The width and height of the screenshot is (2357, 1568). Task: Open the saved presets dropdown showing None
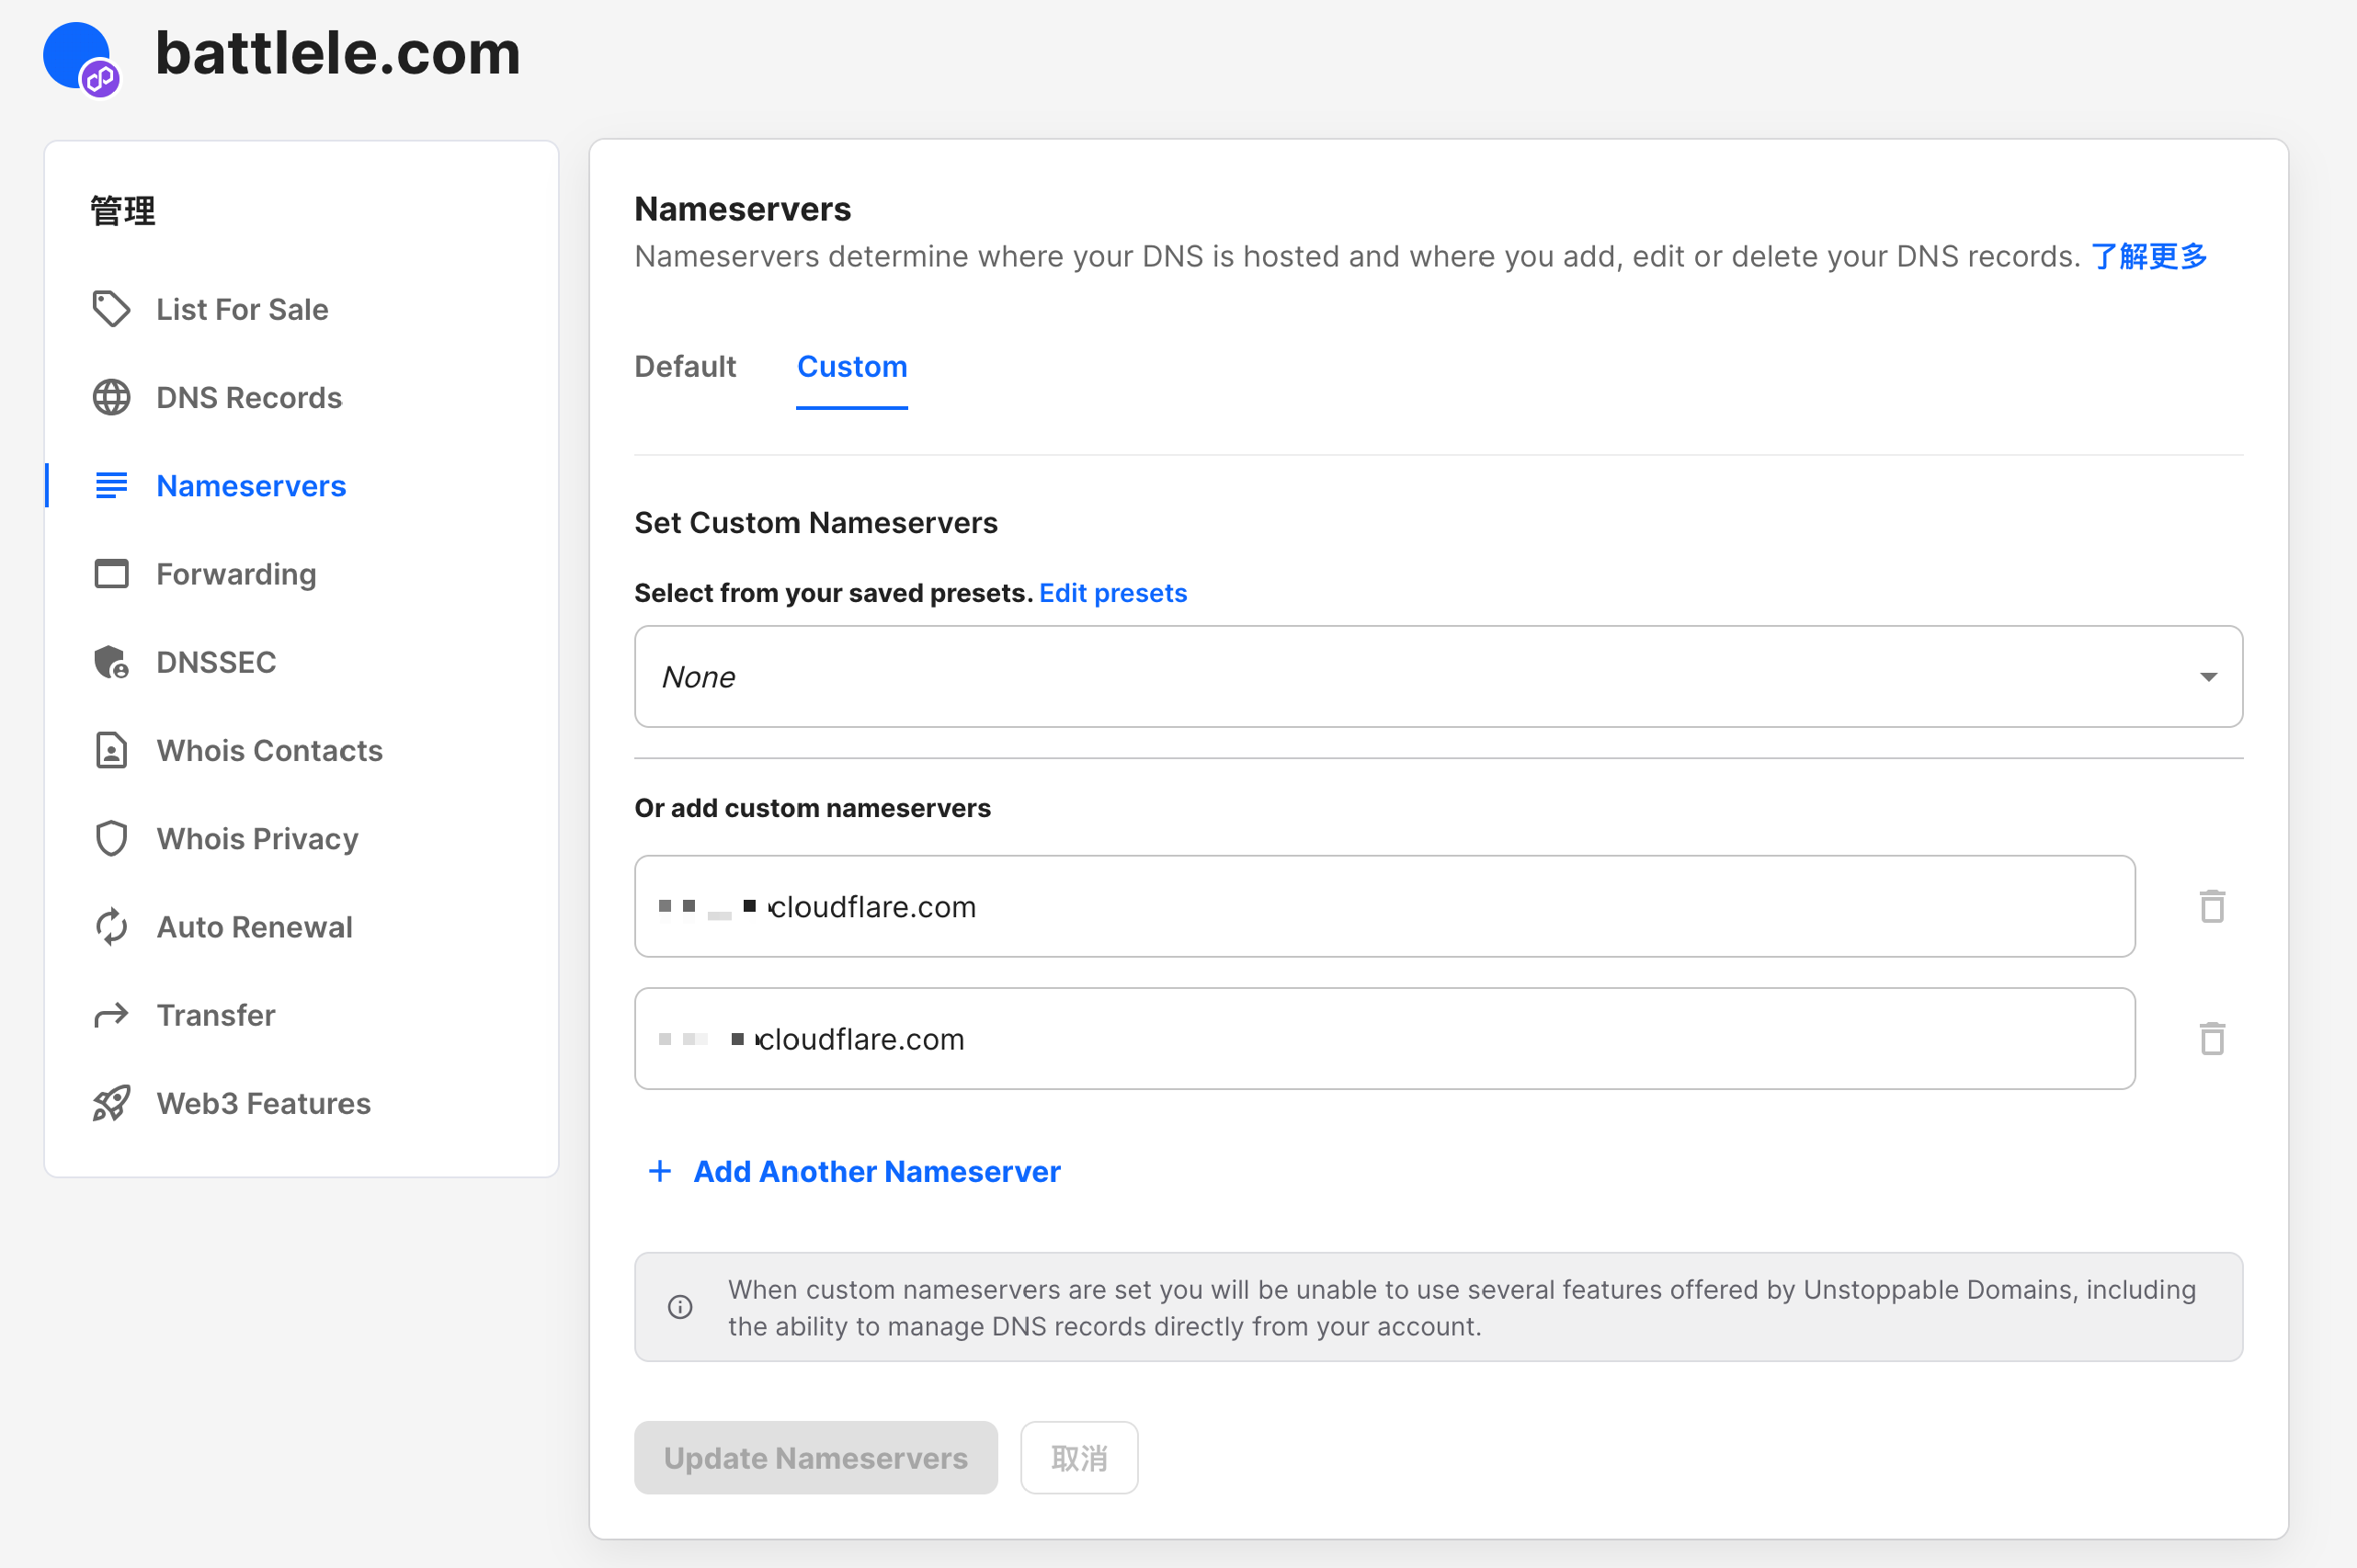tap(1436, 677)
